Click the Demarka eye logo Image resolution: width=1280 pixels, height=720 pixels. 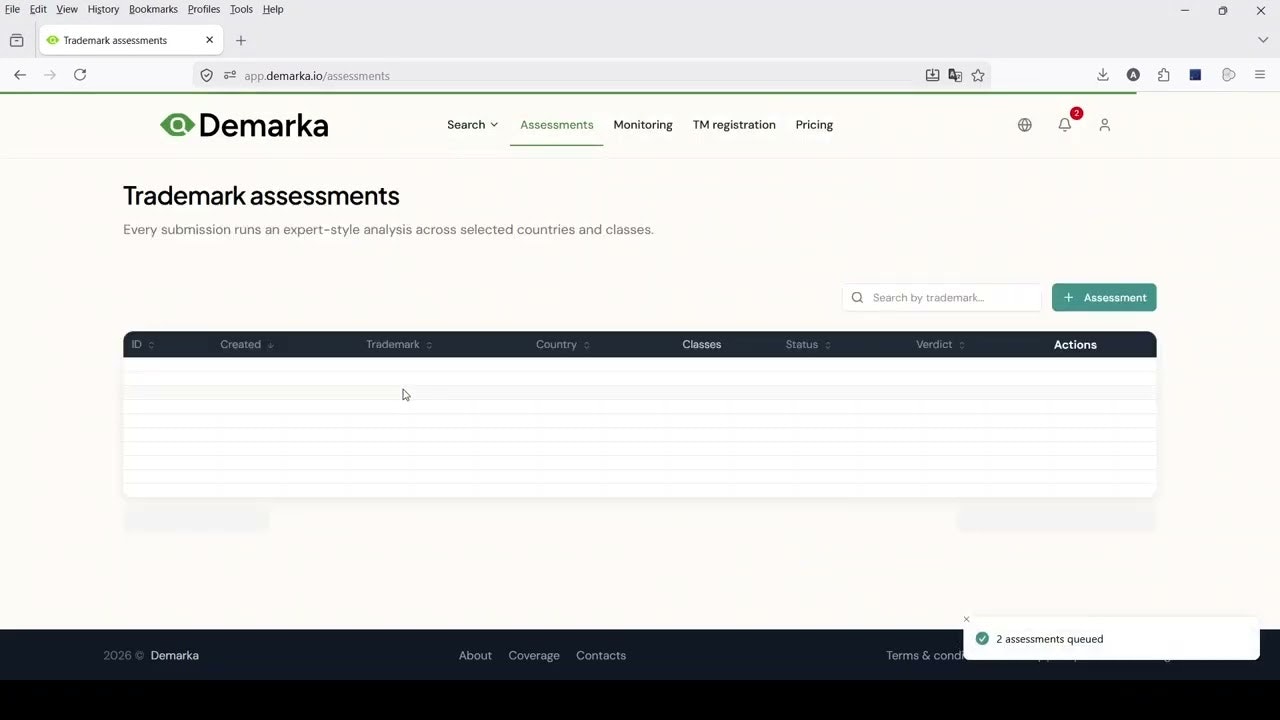(x=178, y=124)
